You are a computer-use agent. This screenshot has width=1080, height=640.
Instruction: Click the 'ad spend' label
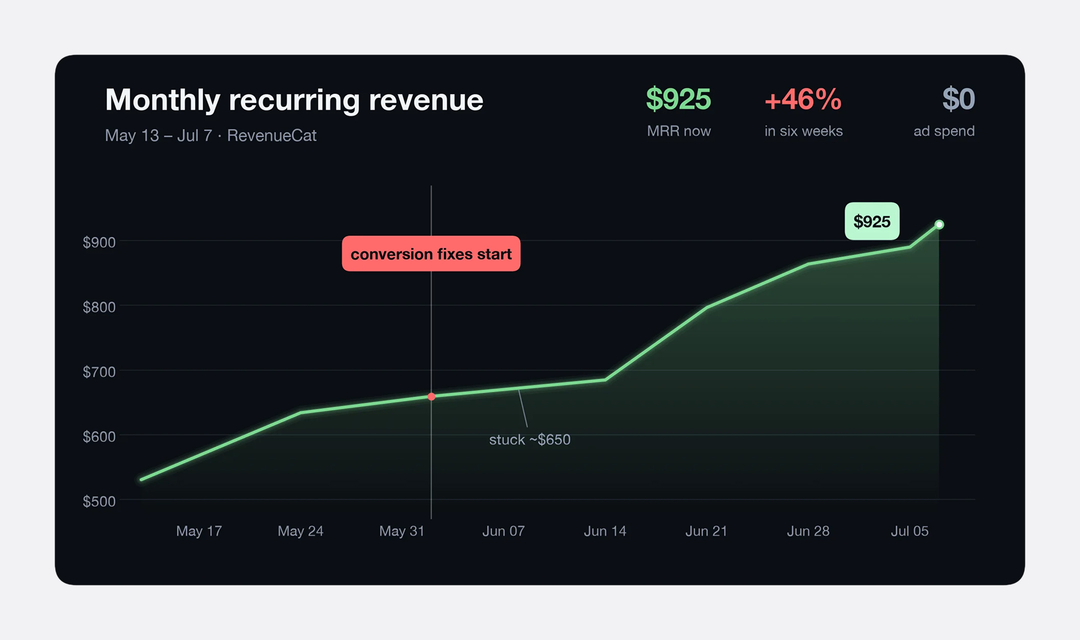944,131
